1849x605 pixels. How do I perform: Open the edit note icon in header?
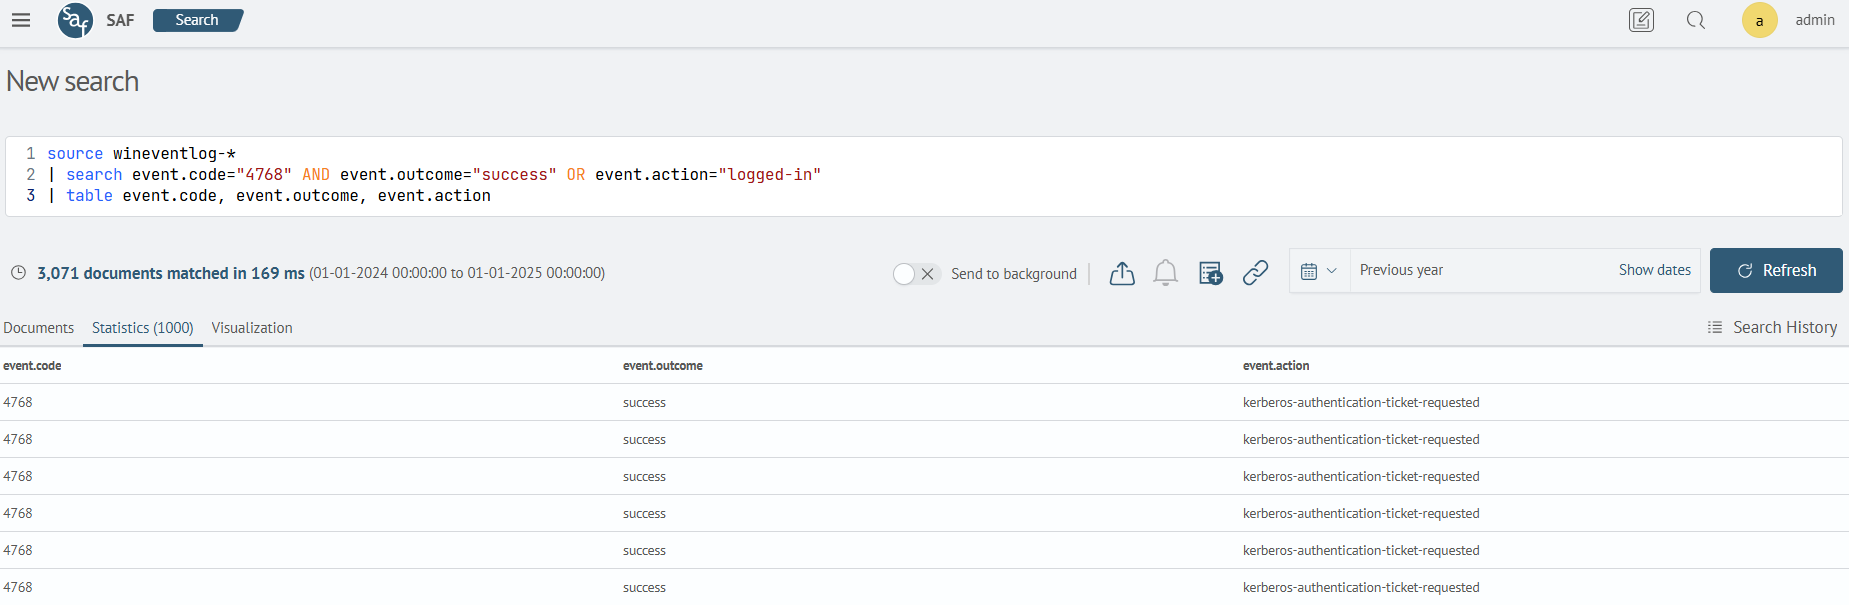[x=1641, y=20]
